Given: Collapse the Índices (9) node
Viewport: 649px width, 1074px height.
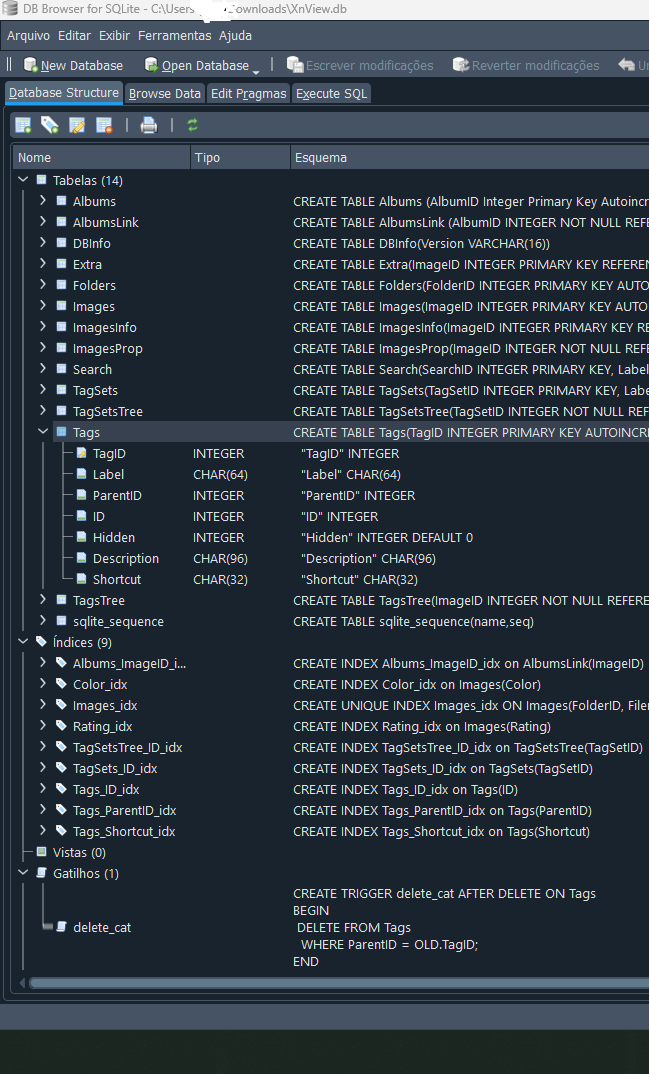Looking at the screenshot, I should point(23,642).
